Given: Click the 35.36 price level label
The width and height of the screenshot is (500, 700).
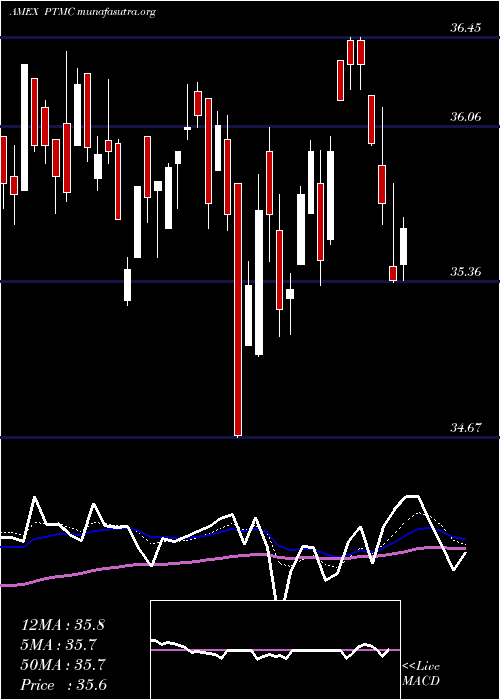Looking at the screenshot, I should click(465, 271).
